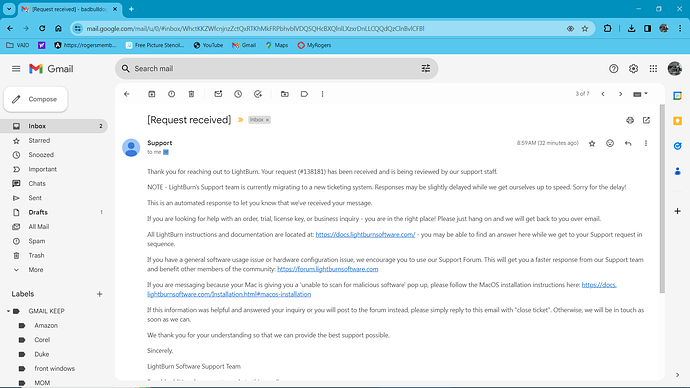Star the Support message
This screenshot has width=690, height=388.
[x=592, y=143]
